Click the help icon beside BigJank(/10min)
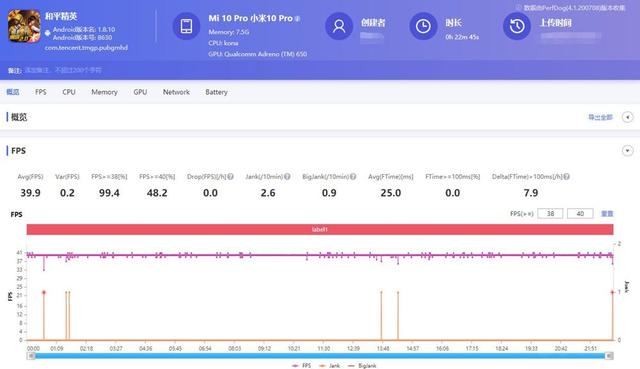 tap(353, 176)
